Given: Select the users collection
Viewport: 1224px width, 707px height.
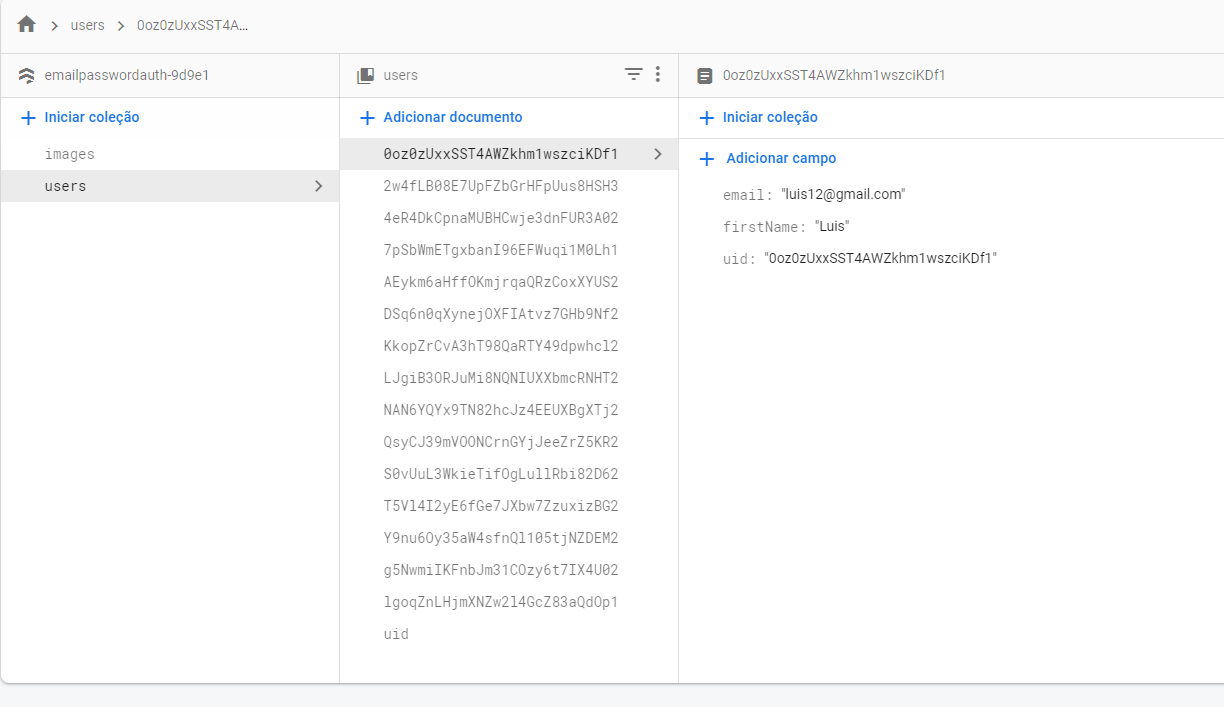Looking at the screenshot, I should (170, 186).
